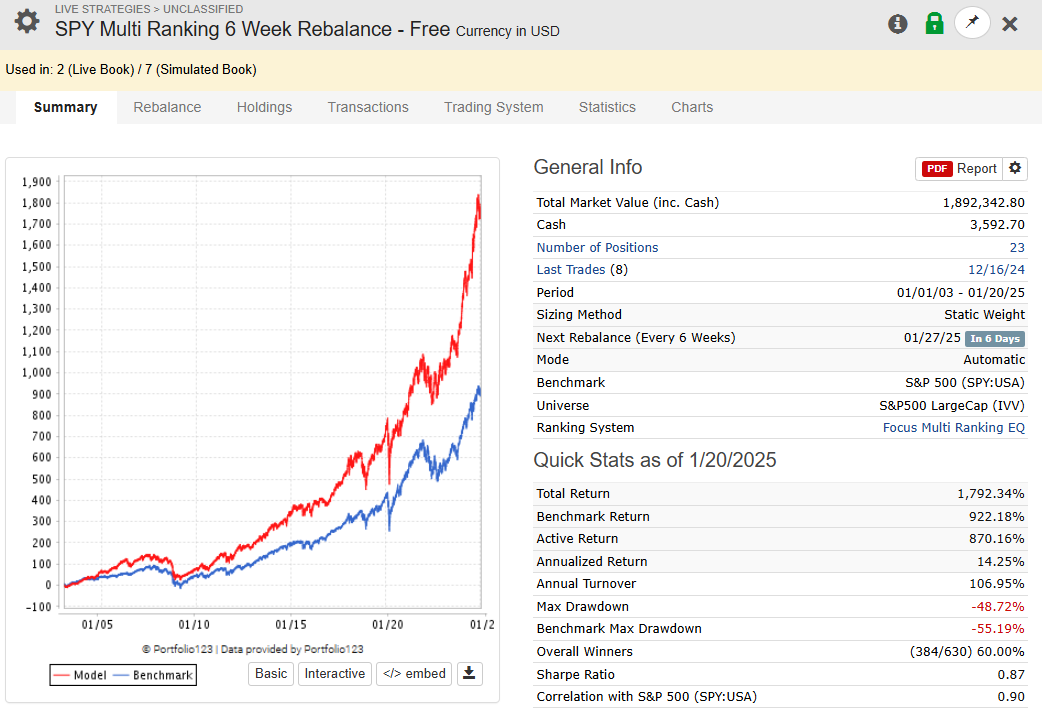Click the Automatic mode value
1042x726 pixels.
(x=994, y=360)
